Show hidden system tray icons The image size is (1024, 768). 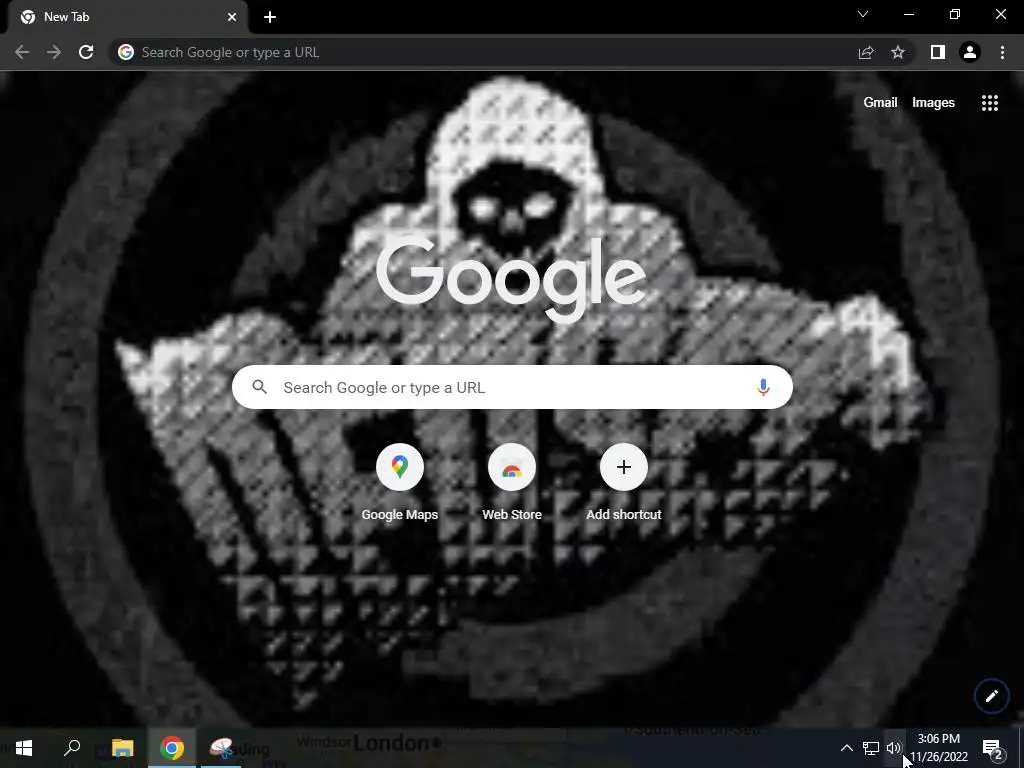[x=846, y=748]
